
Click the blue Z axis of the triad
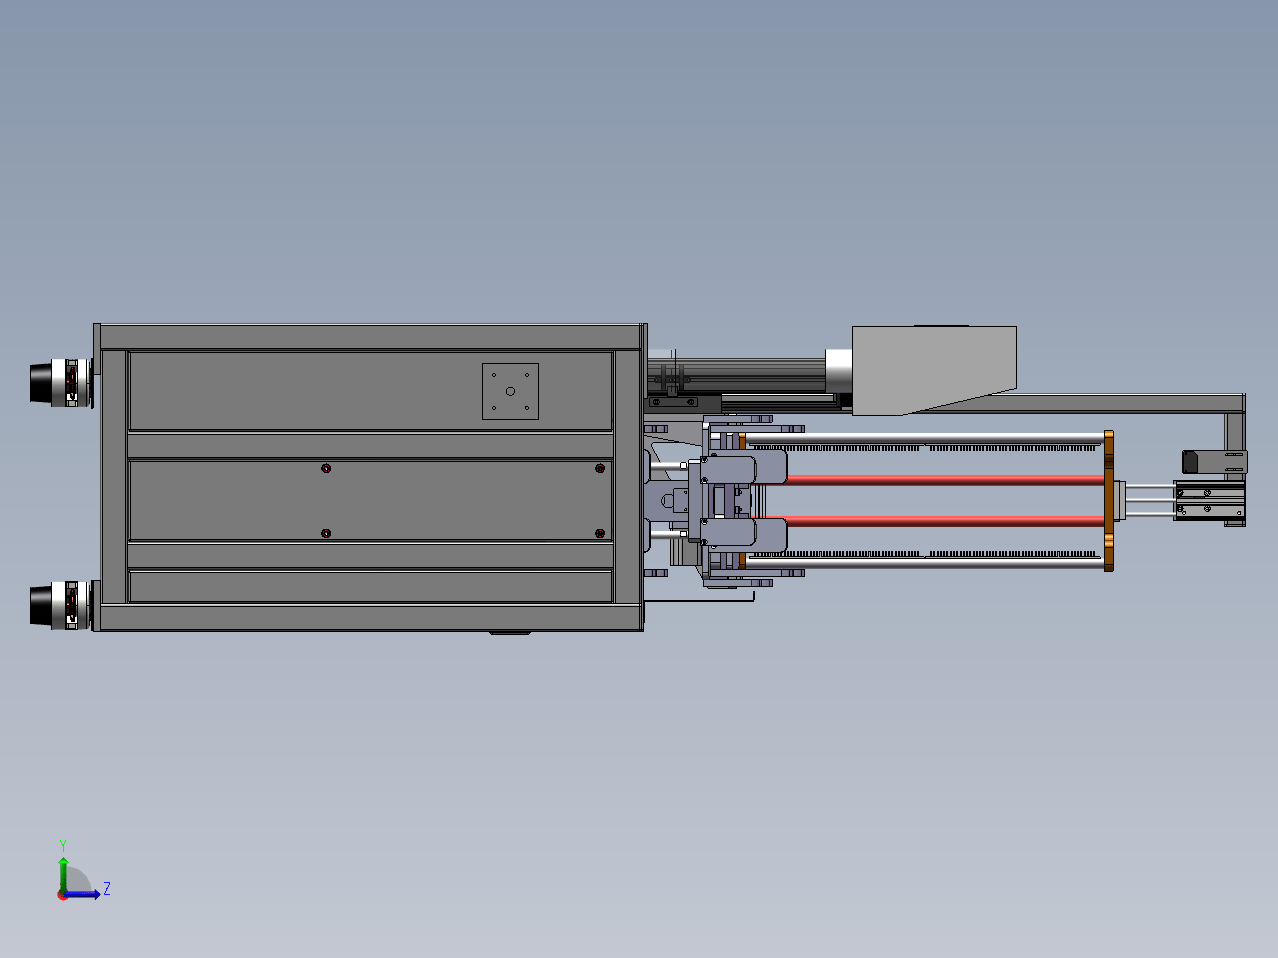coord(83,894)
